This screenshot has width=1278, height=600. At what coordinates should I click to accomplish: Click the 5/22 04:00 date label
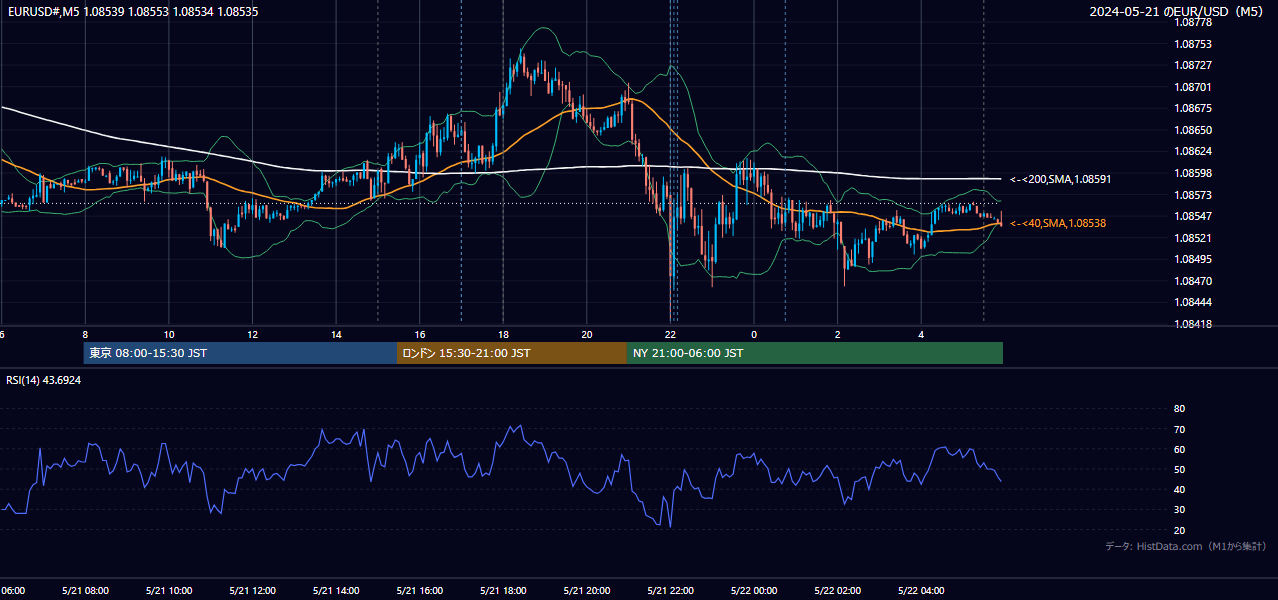coord(921,590)
